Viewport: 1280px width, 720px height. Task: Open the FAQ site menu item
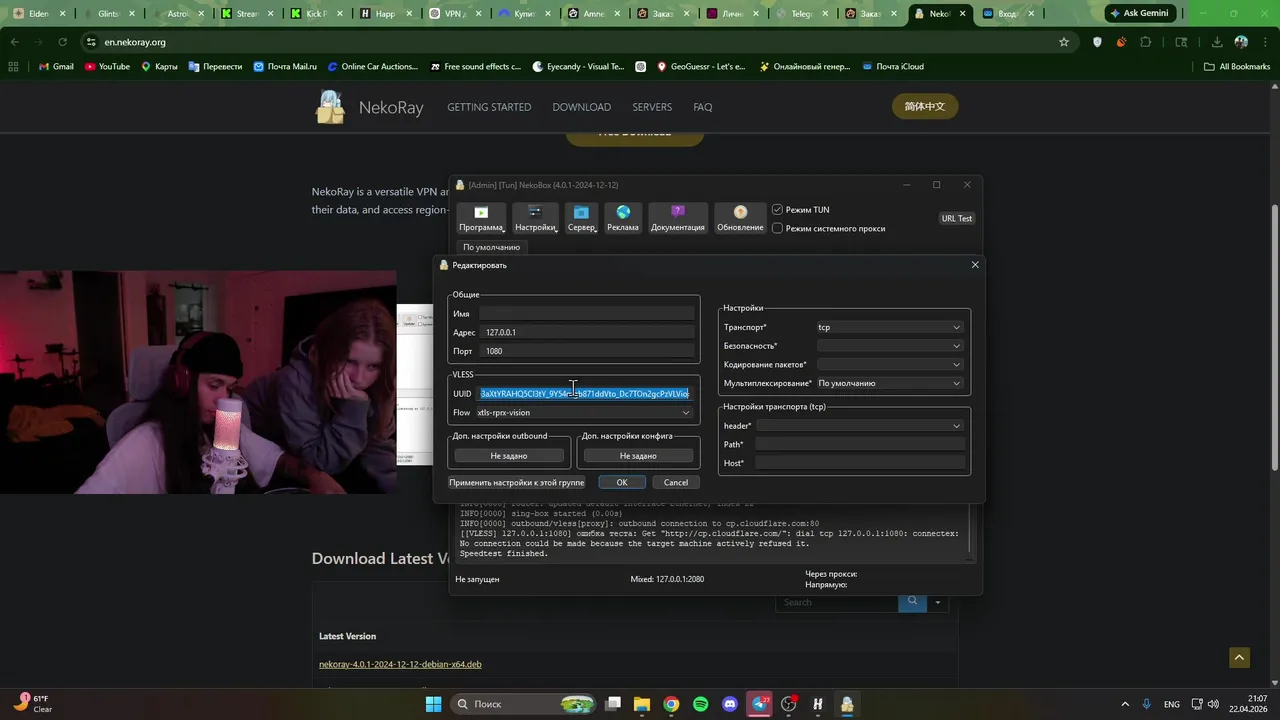(703, 107)
